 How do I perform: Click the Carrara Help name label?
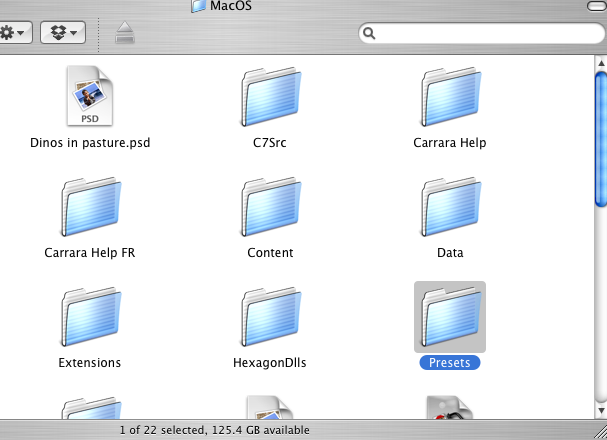coord(450,143)
